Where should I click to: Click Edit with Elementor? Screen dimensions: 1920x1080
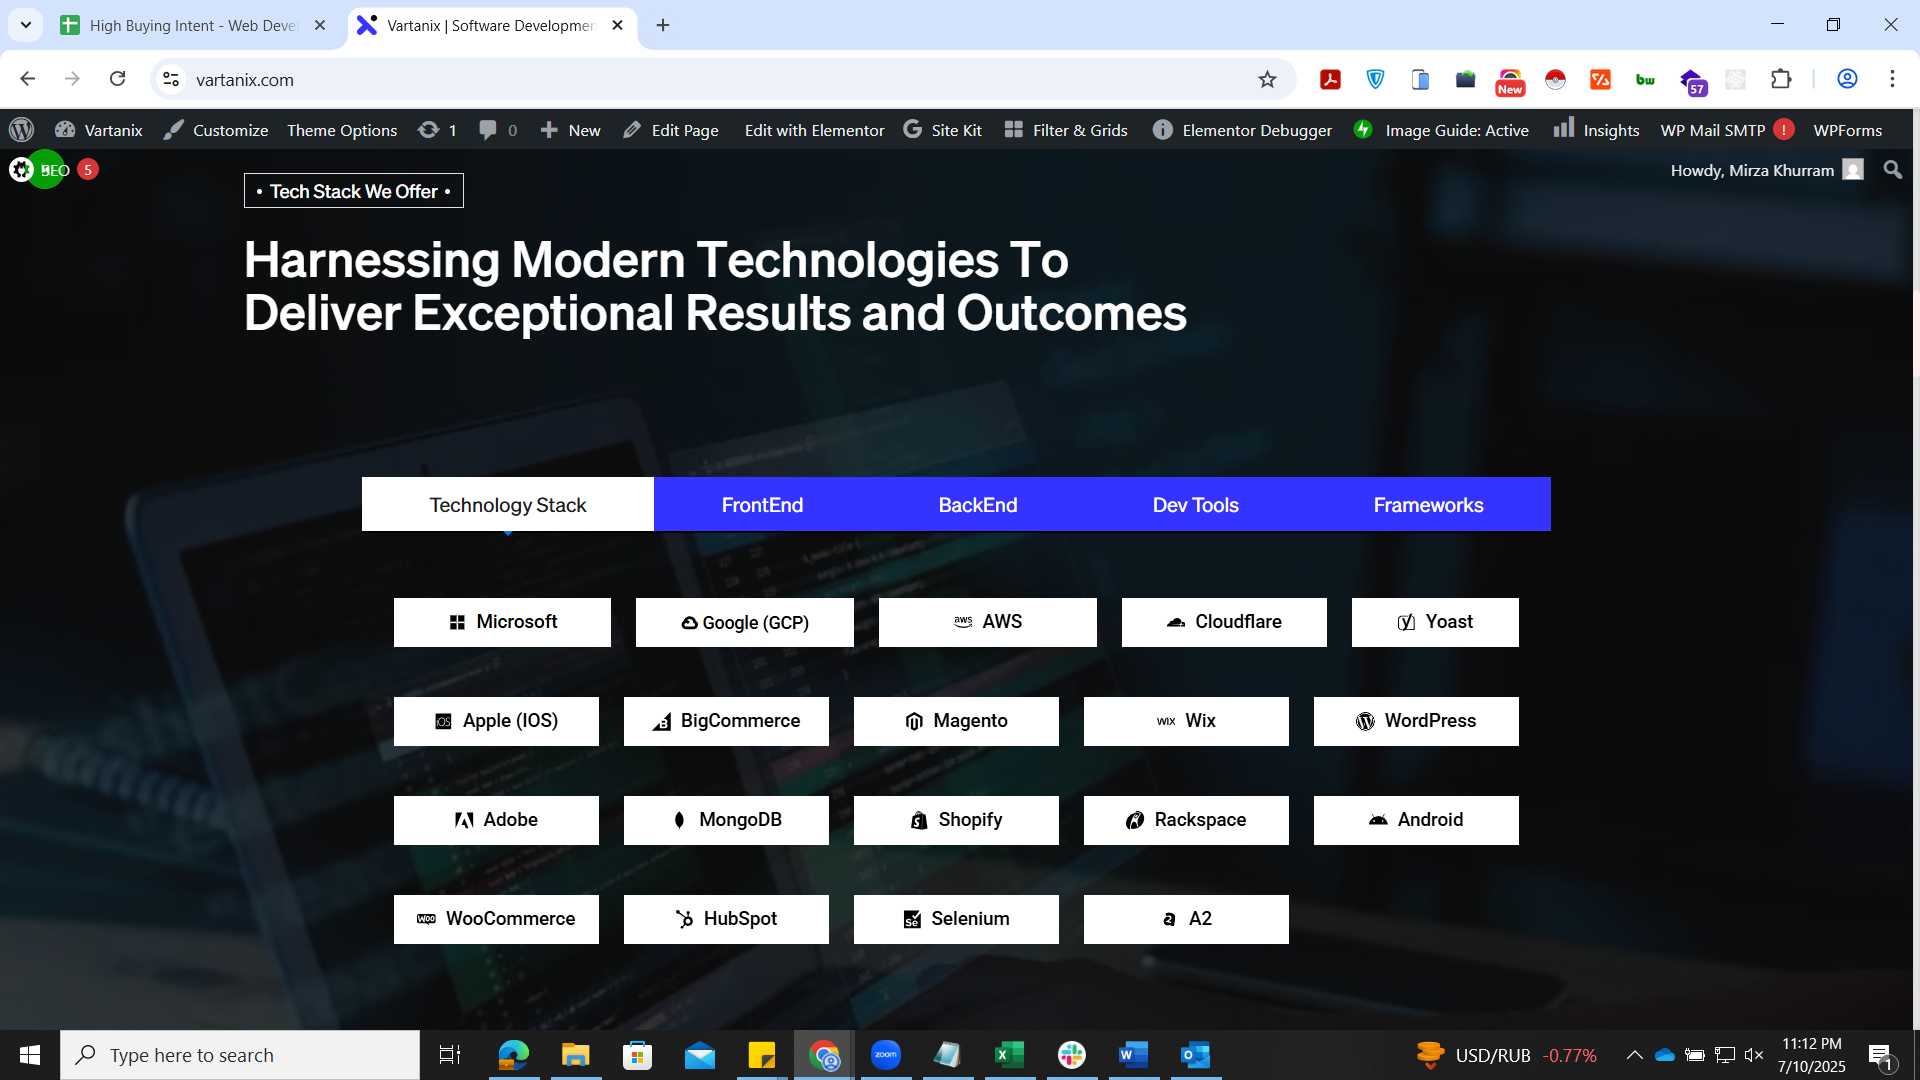[x=814, y=130]
